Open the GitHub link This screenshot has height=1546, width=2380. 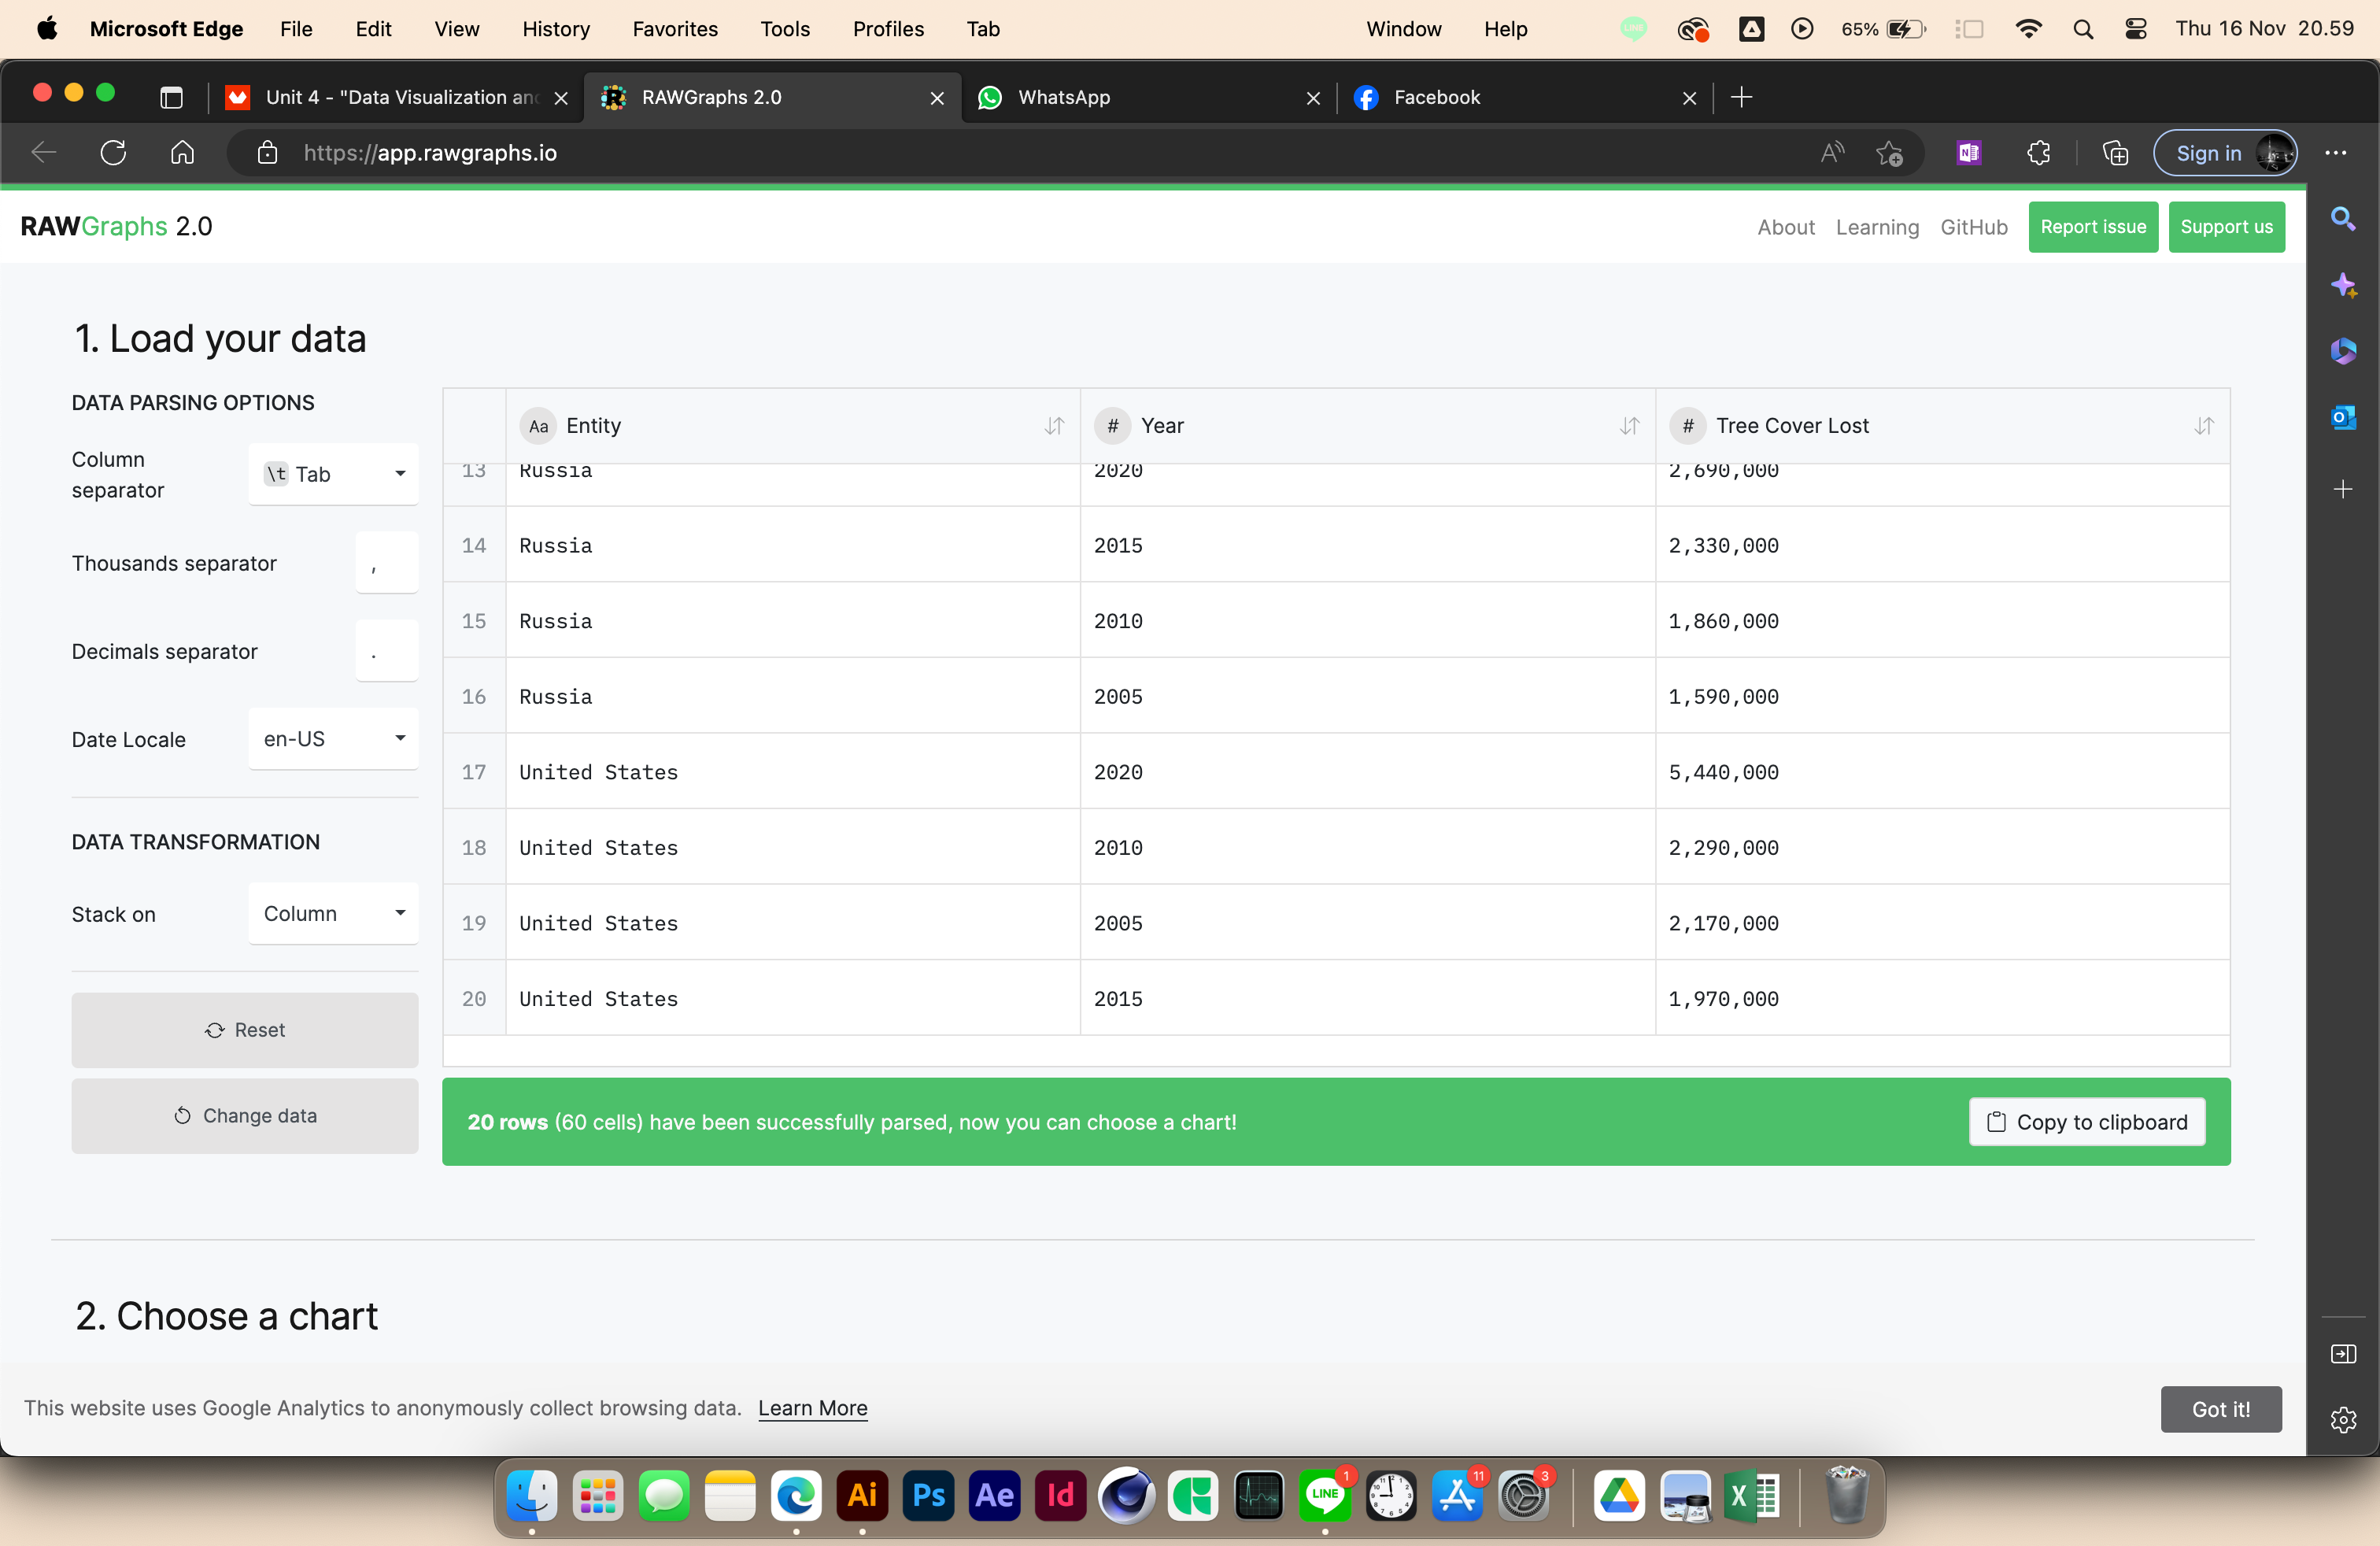point(1974,227)
